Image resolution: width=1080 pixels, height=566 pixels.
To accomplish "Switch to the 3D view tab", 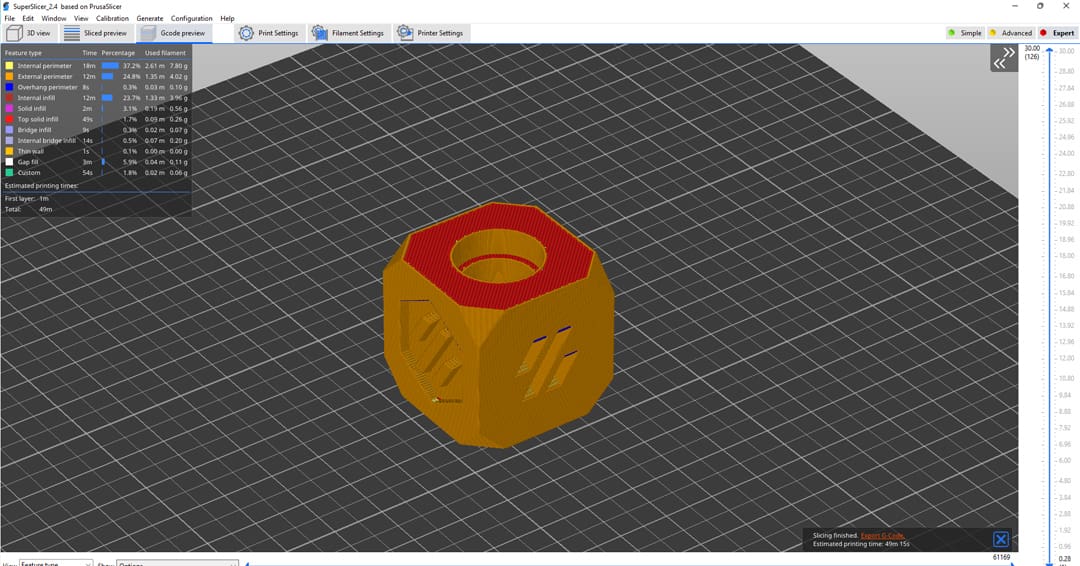I will point(29,33).
